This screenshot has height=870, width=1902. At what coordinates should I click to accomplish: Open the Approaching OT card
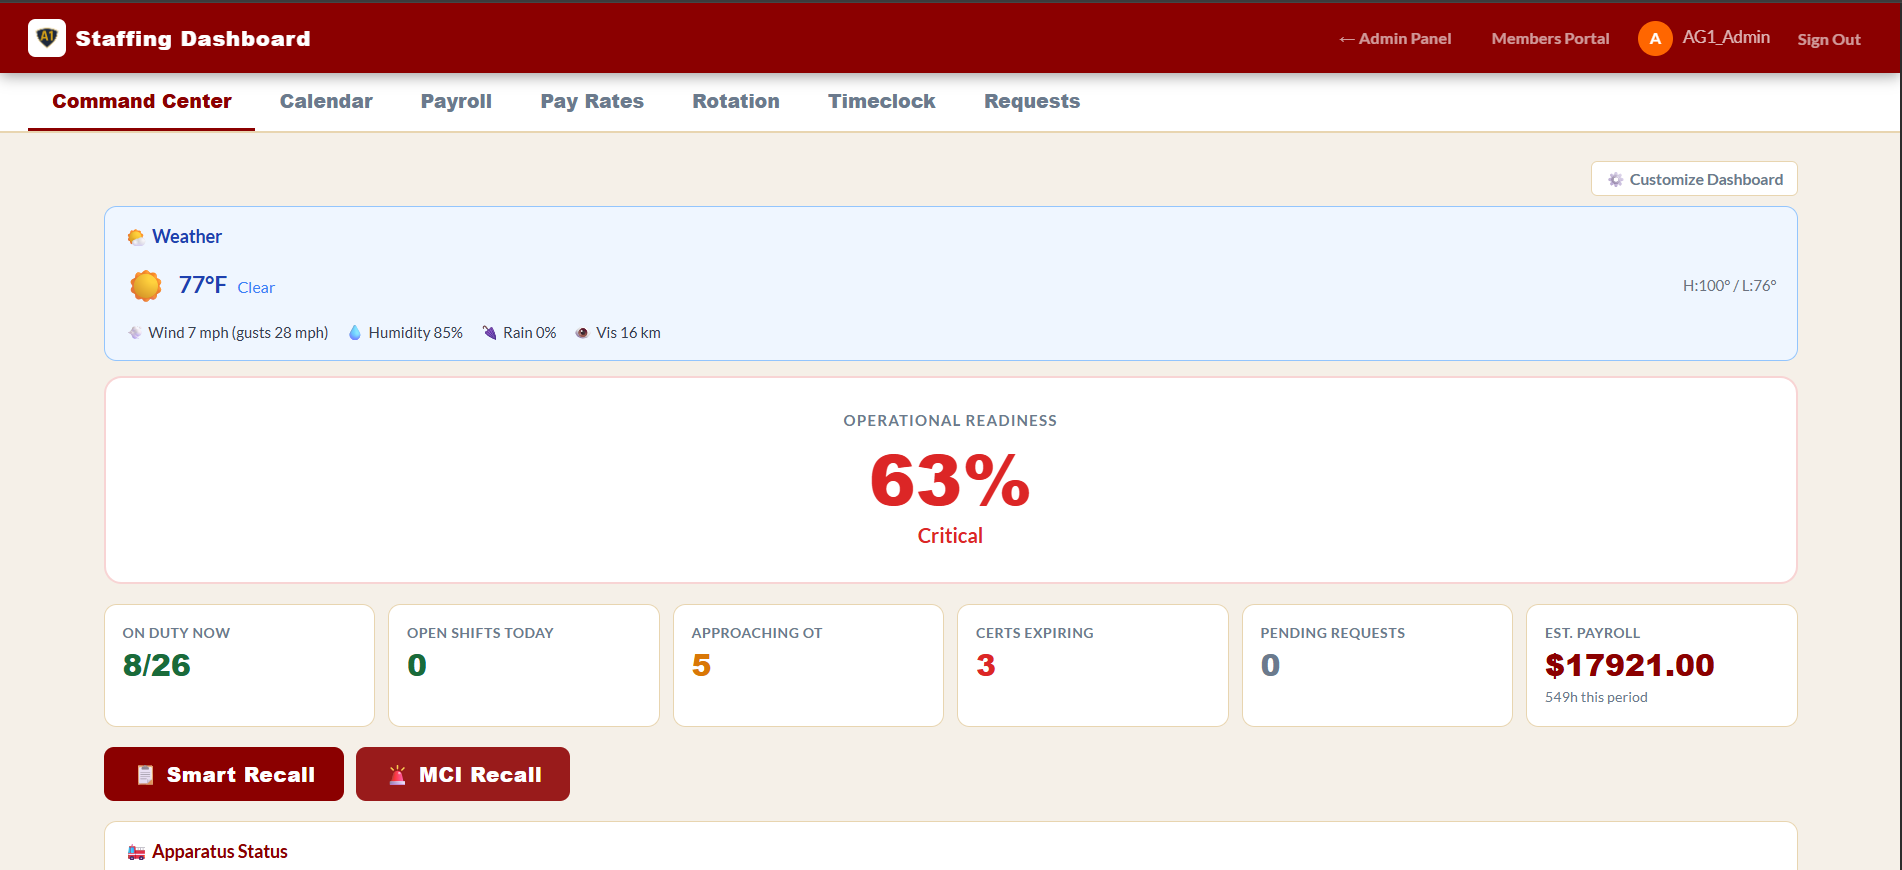(808, 665)
